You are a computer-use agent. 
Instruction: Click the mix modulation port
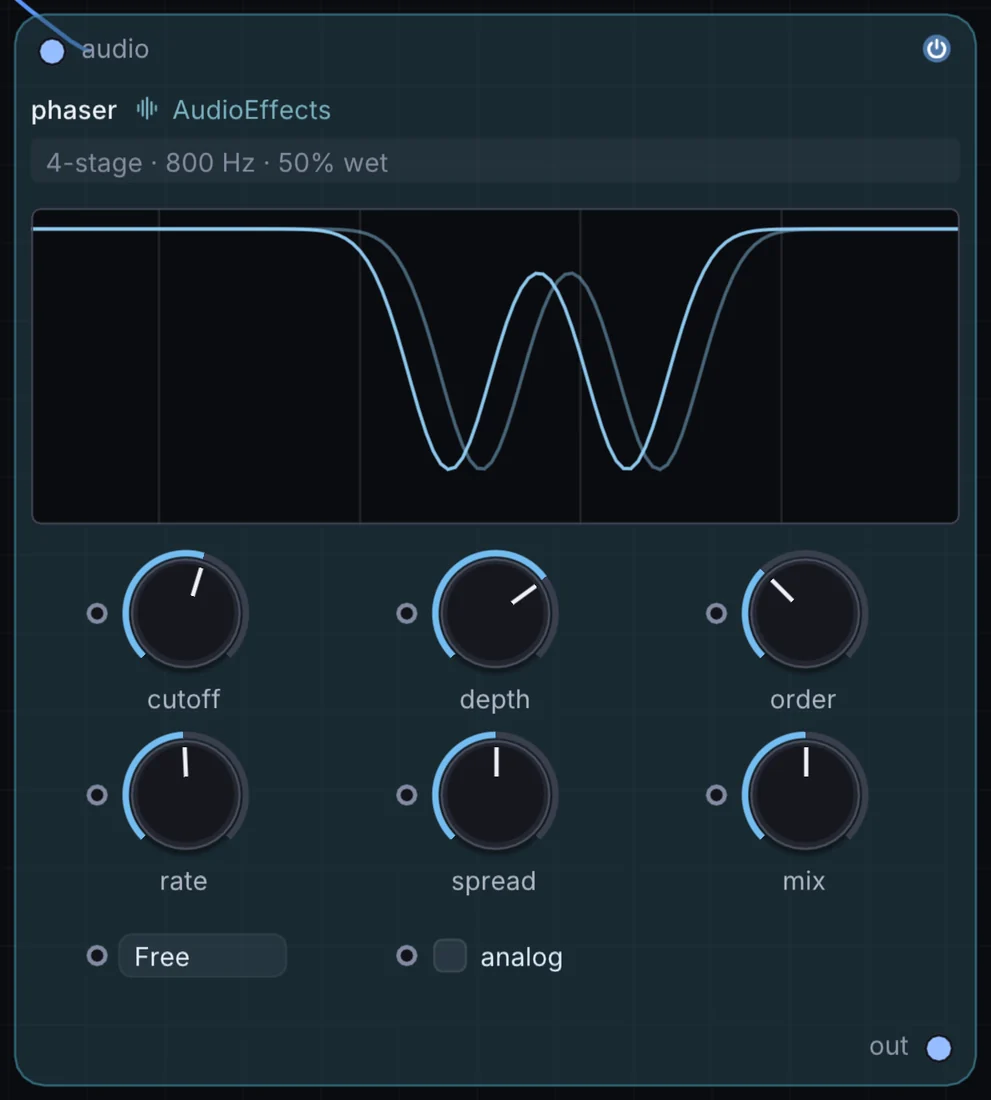(x=716, y=795)
